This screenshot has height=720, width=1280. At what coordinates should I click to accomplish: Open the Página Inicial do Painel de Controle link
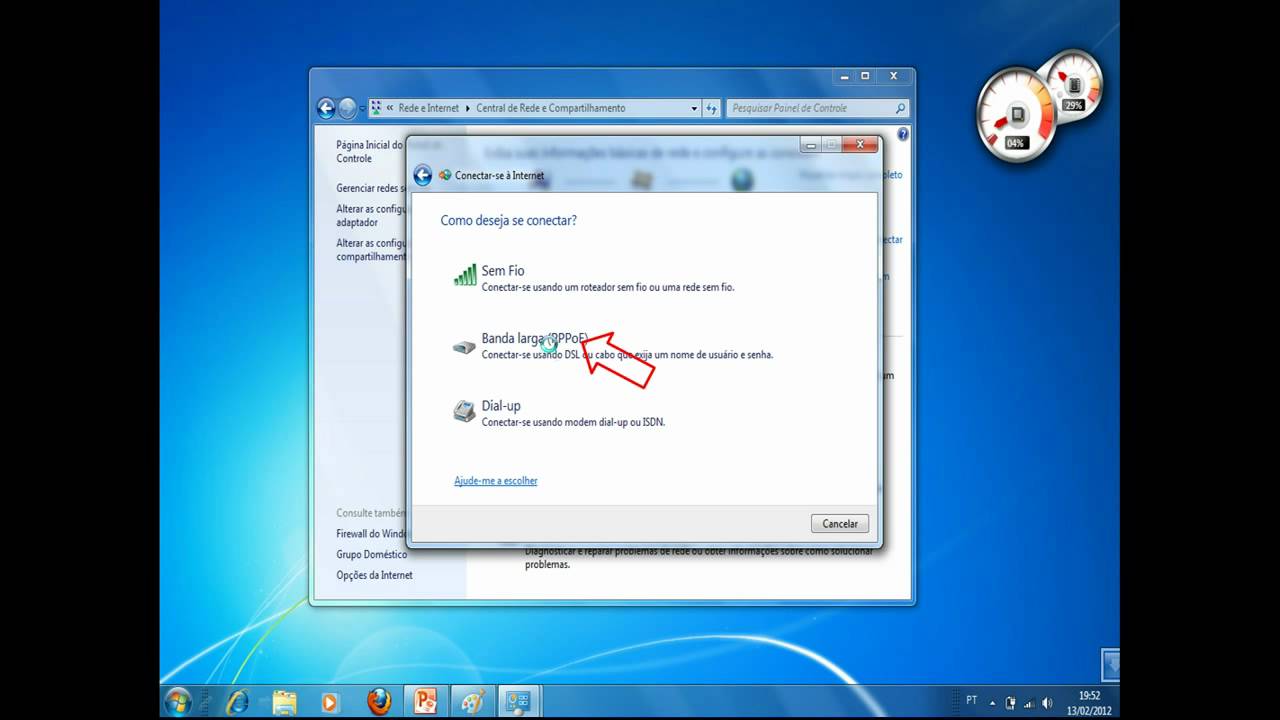tap(371, 152)
